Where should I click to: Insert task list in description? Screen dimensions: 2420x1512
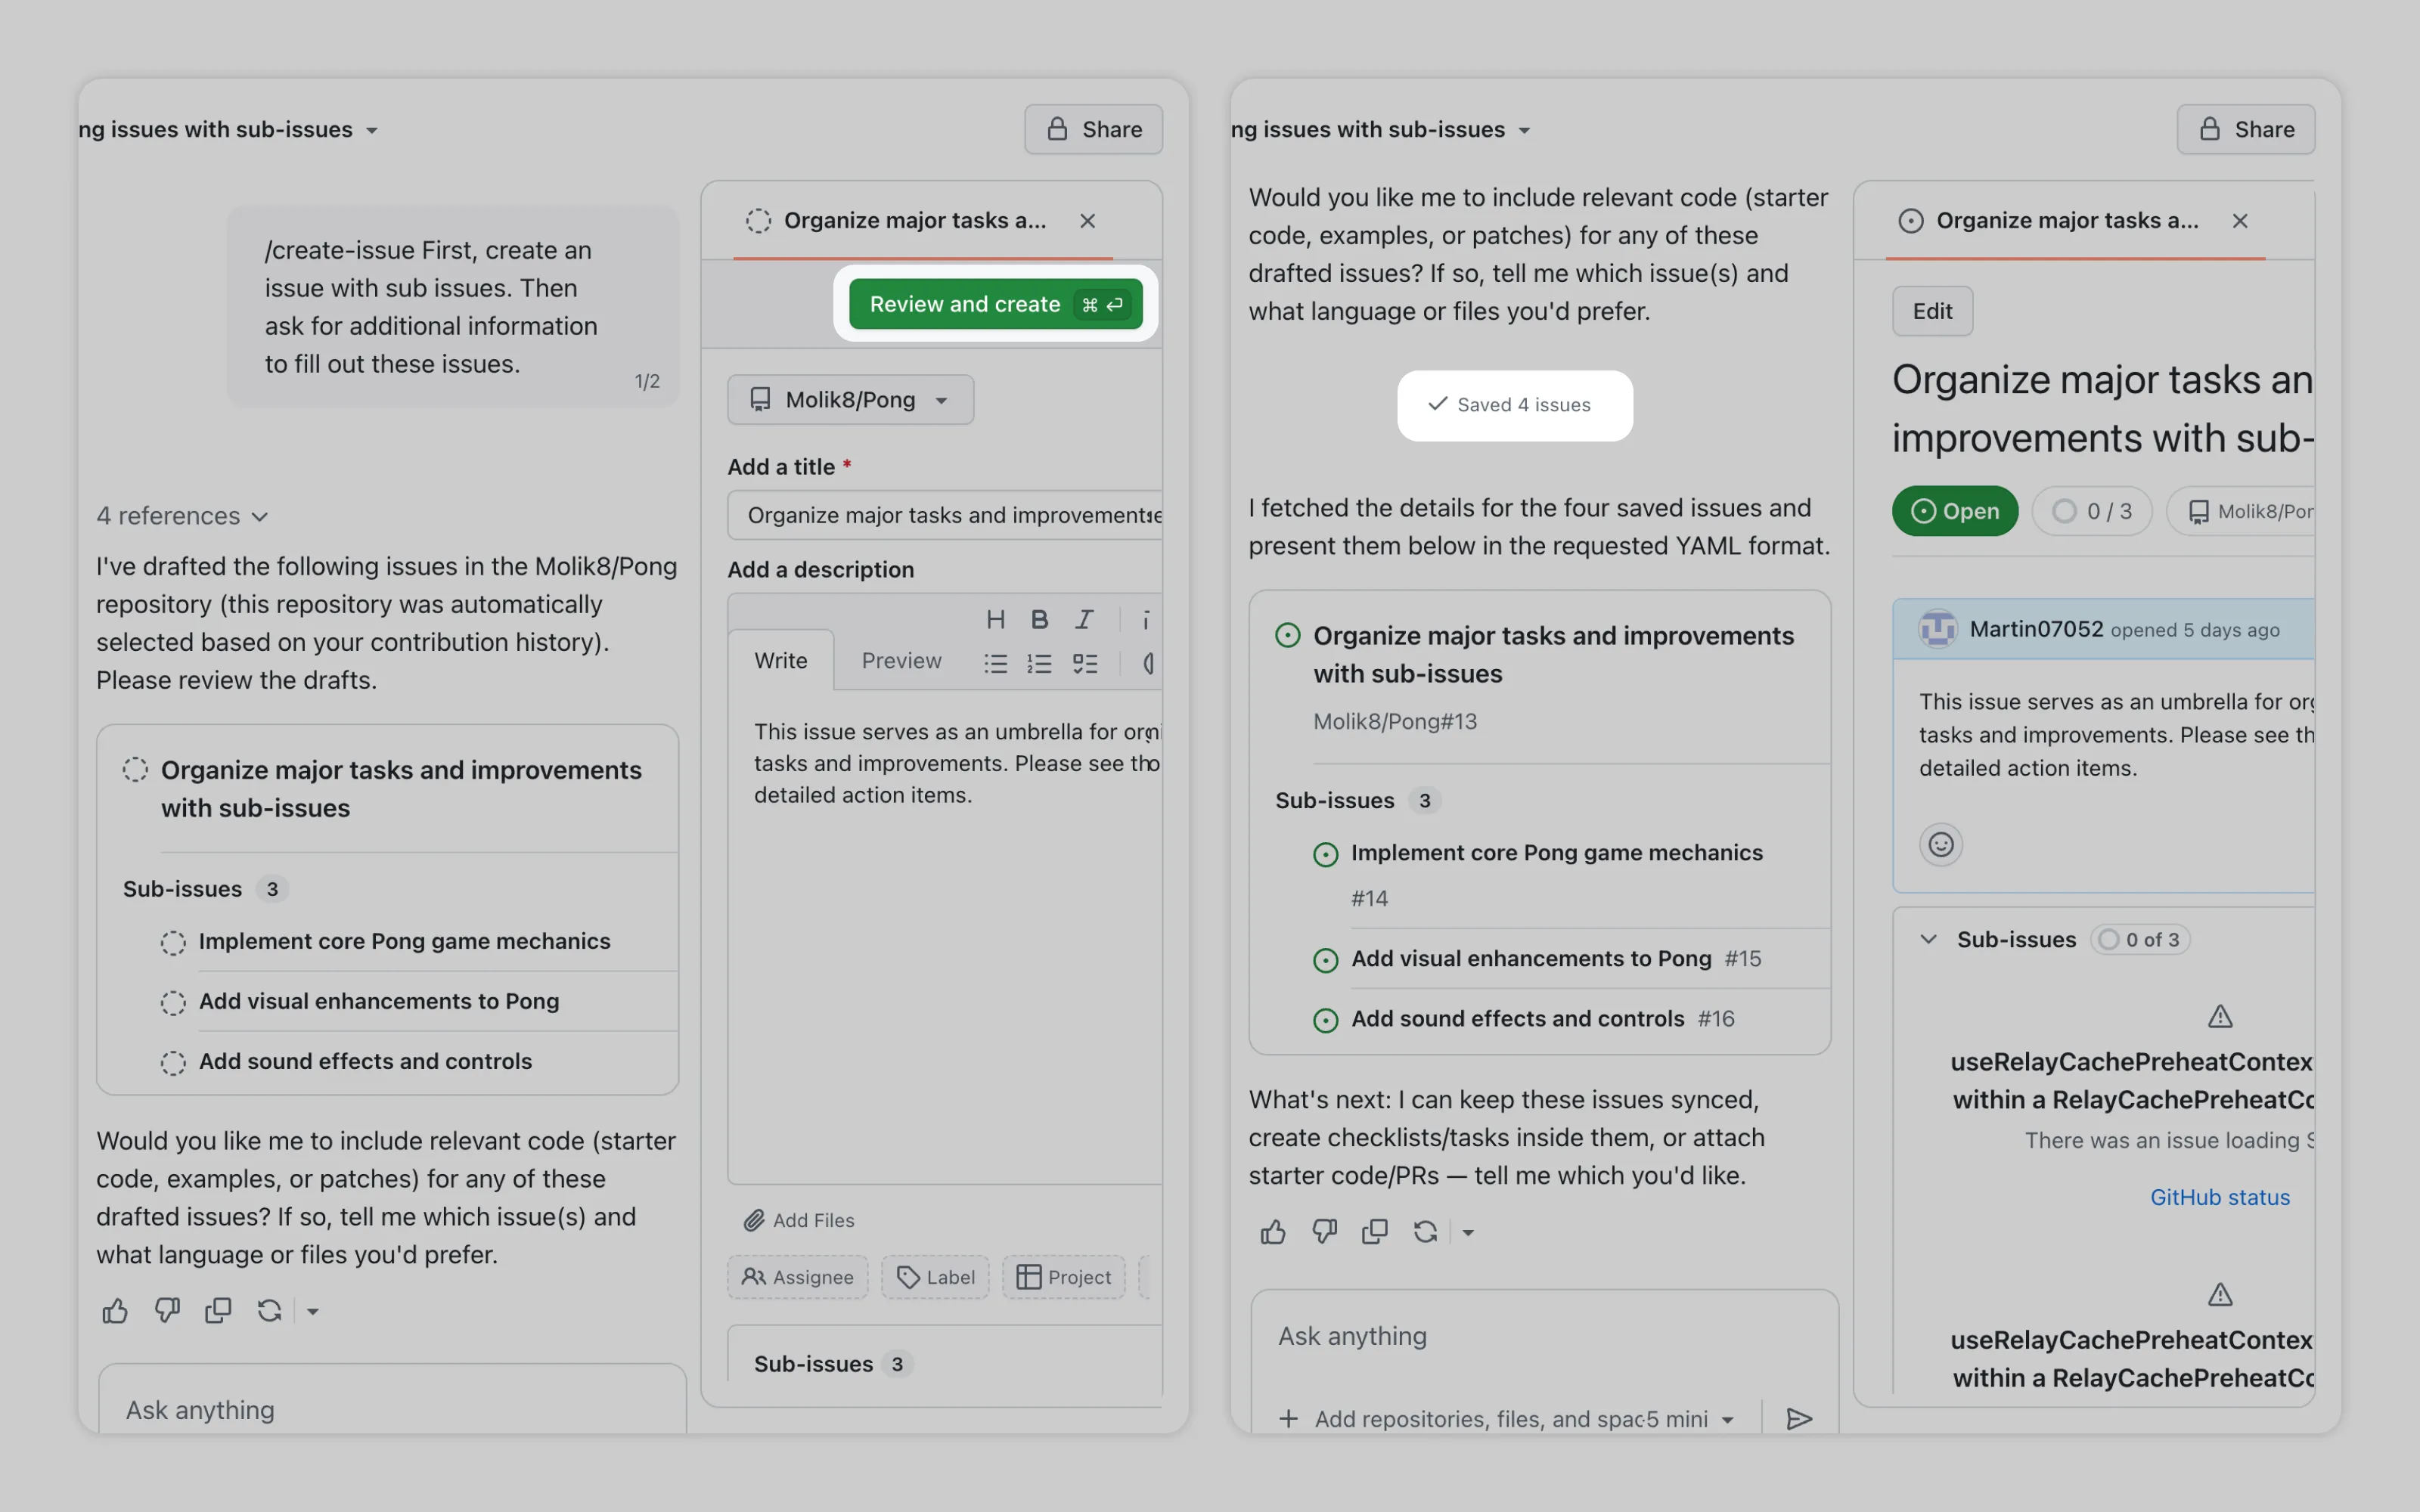[x=1084, y=663]
